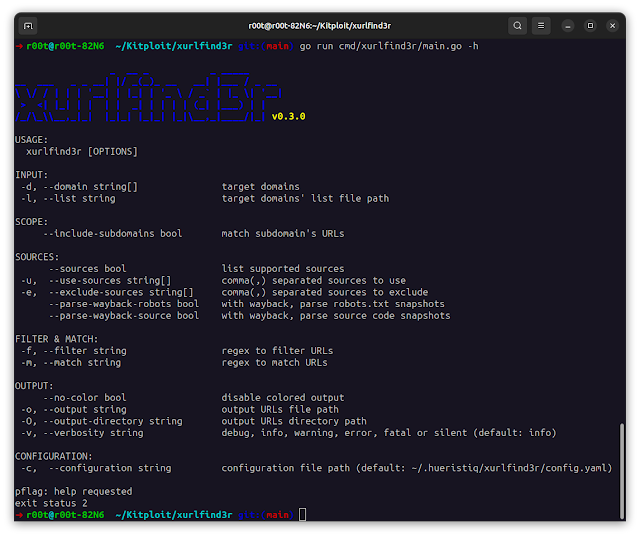Click the '--parse-wayback-source bool' option

point(124,316)
